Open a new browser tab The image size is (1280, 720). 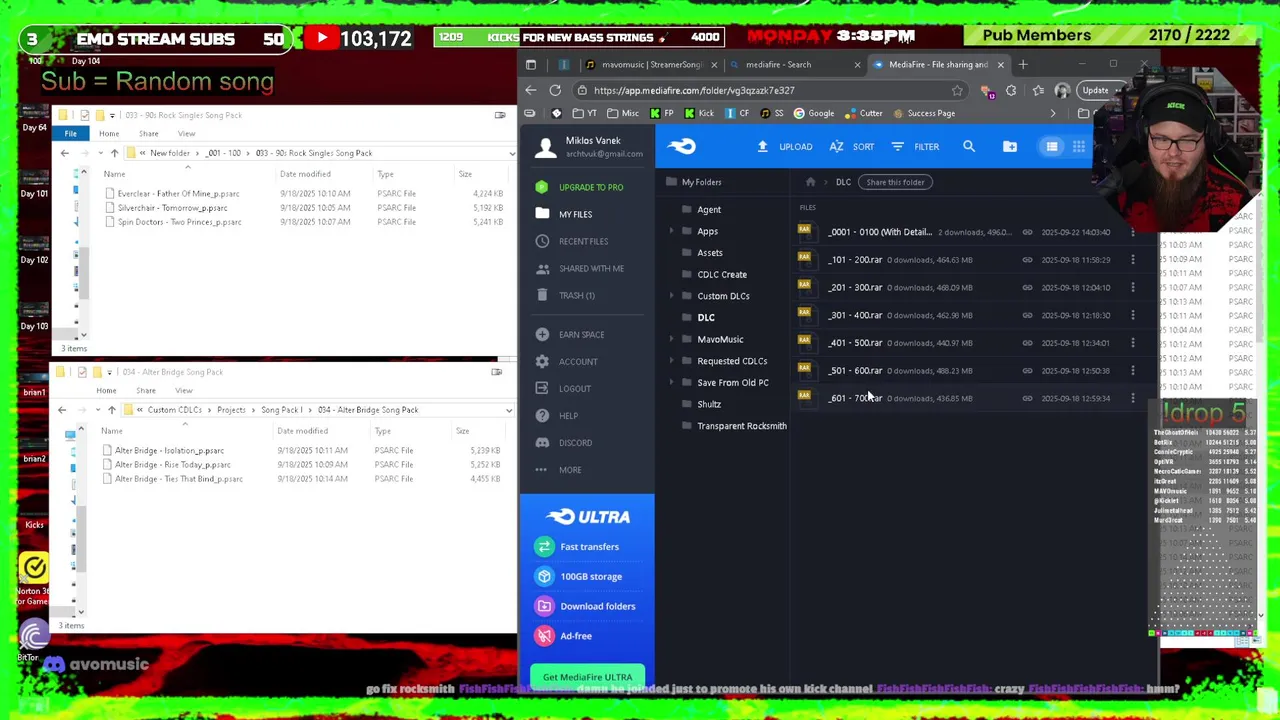click(1023, 65)
